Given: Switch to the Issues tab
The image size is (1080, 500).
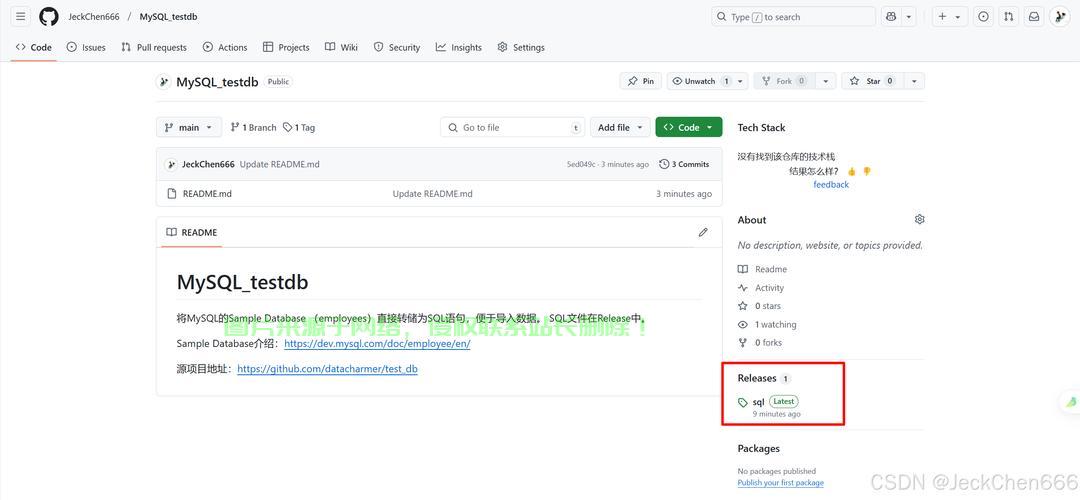Looking at the screenshot, I should [x=86, y=48].
